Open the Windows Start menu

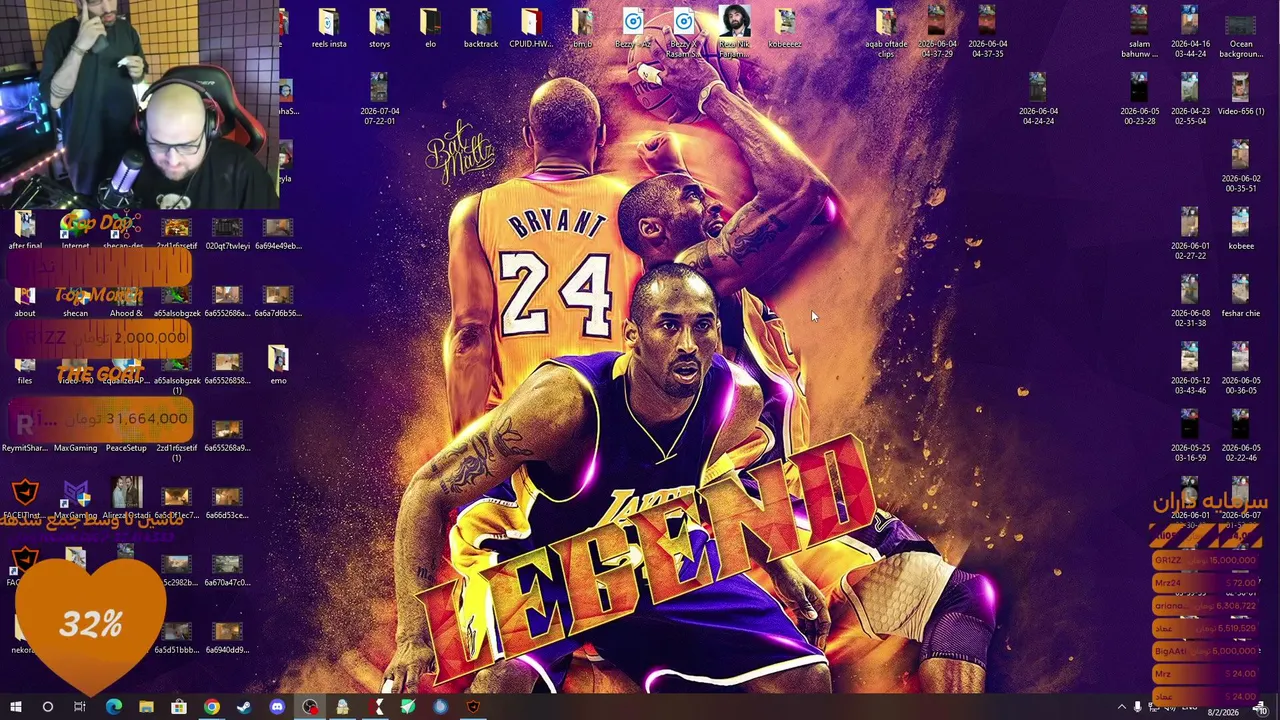click(15, 707)
